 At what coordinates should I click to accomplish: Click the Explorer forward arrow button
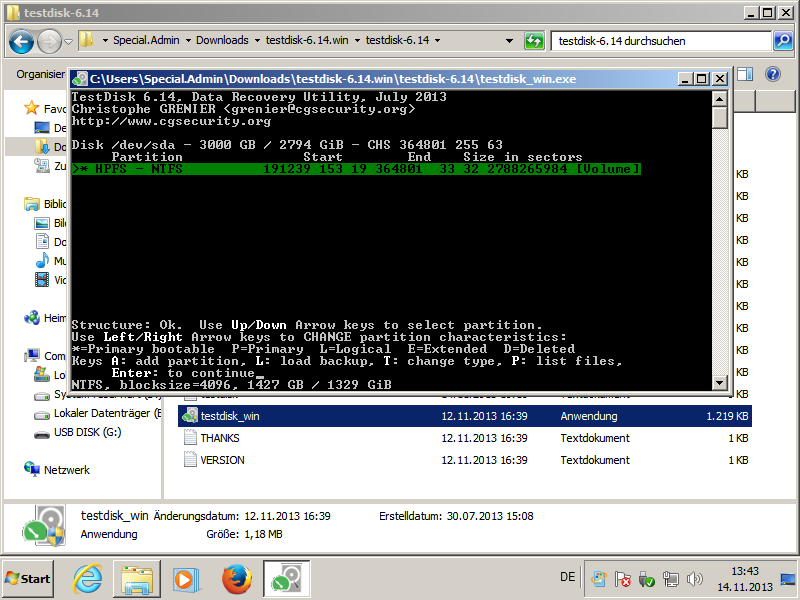tap(49, 41)
